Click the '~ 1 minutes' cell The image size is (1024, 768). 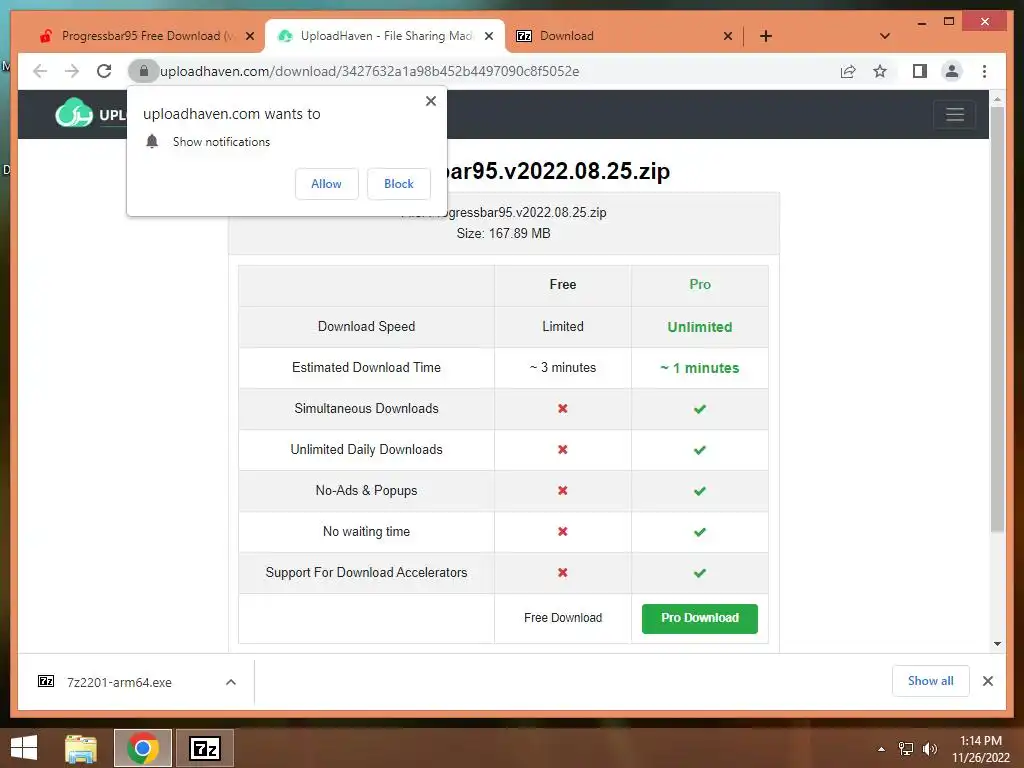699,368
